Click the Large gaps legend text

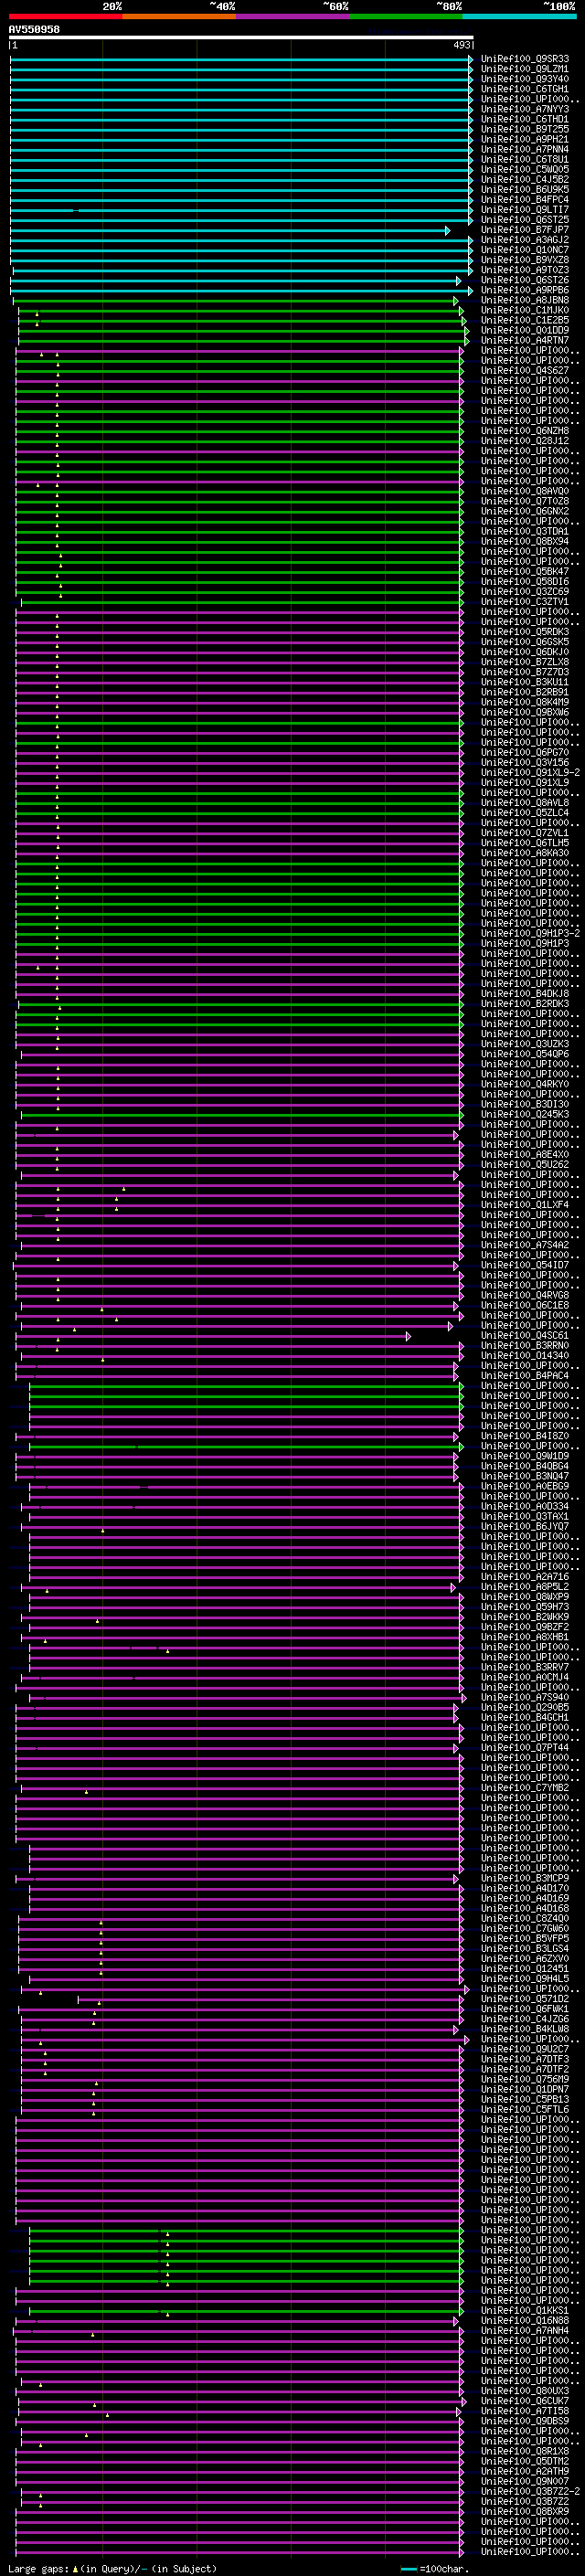pyautogui.click(x=38, y=2569)
